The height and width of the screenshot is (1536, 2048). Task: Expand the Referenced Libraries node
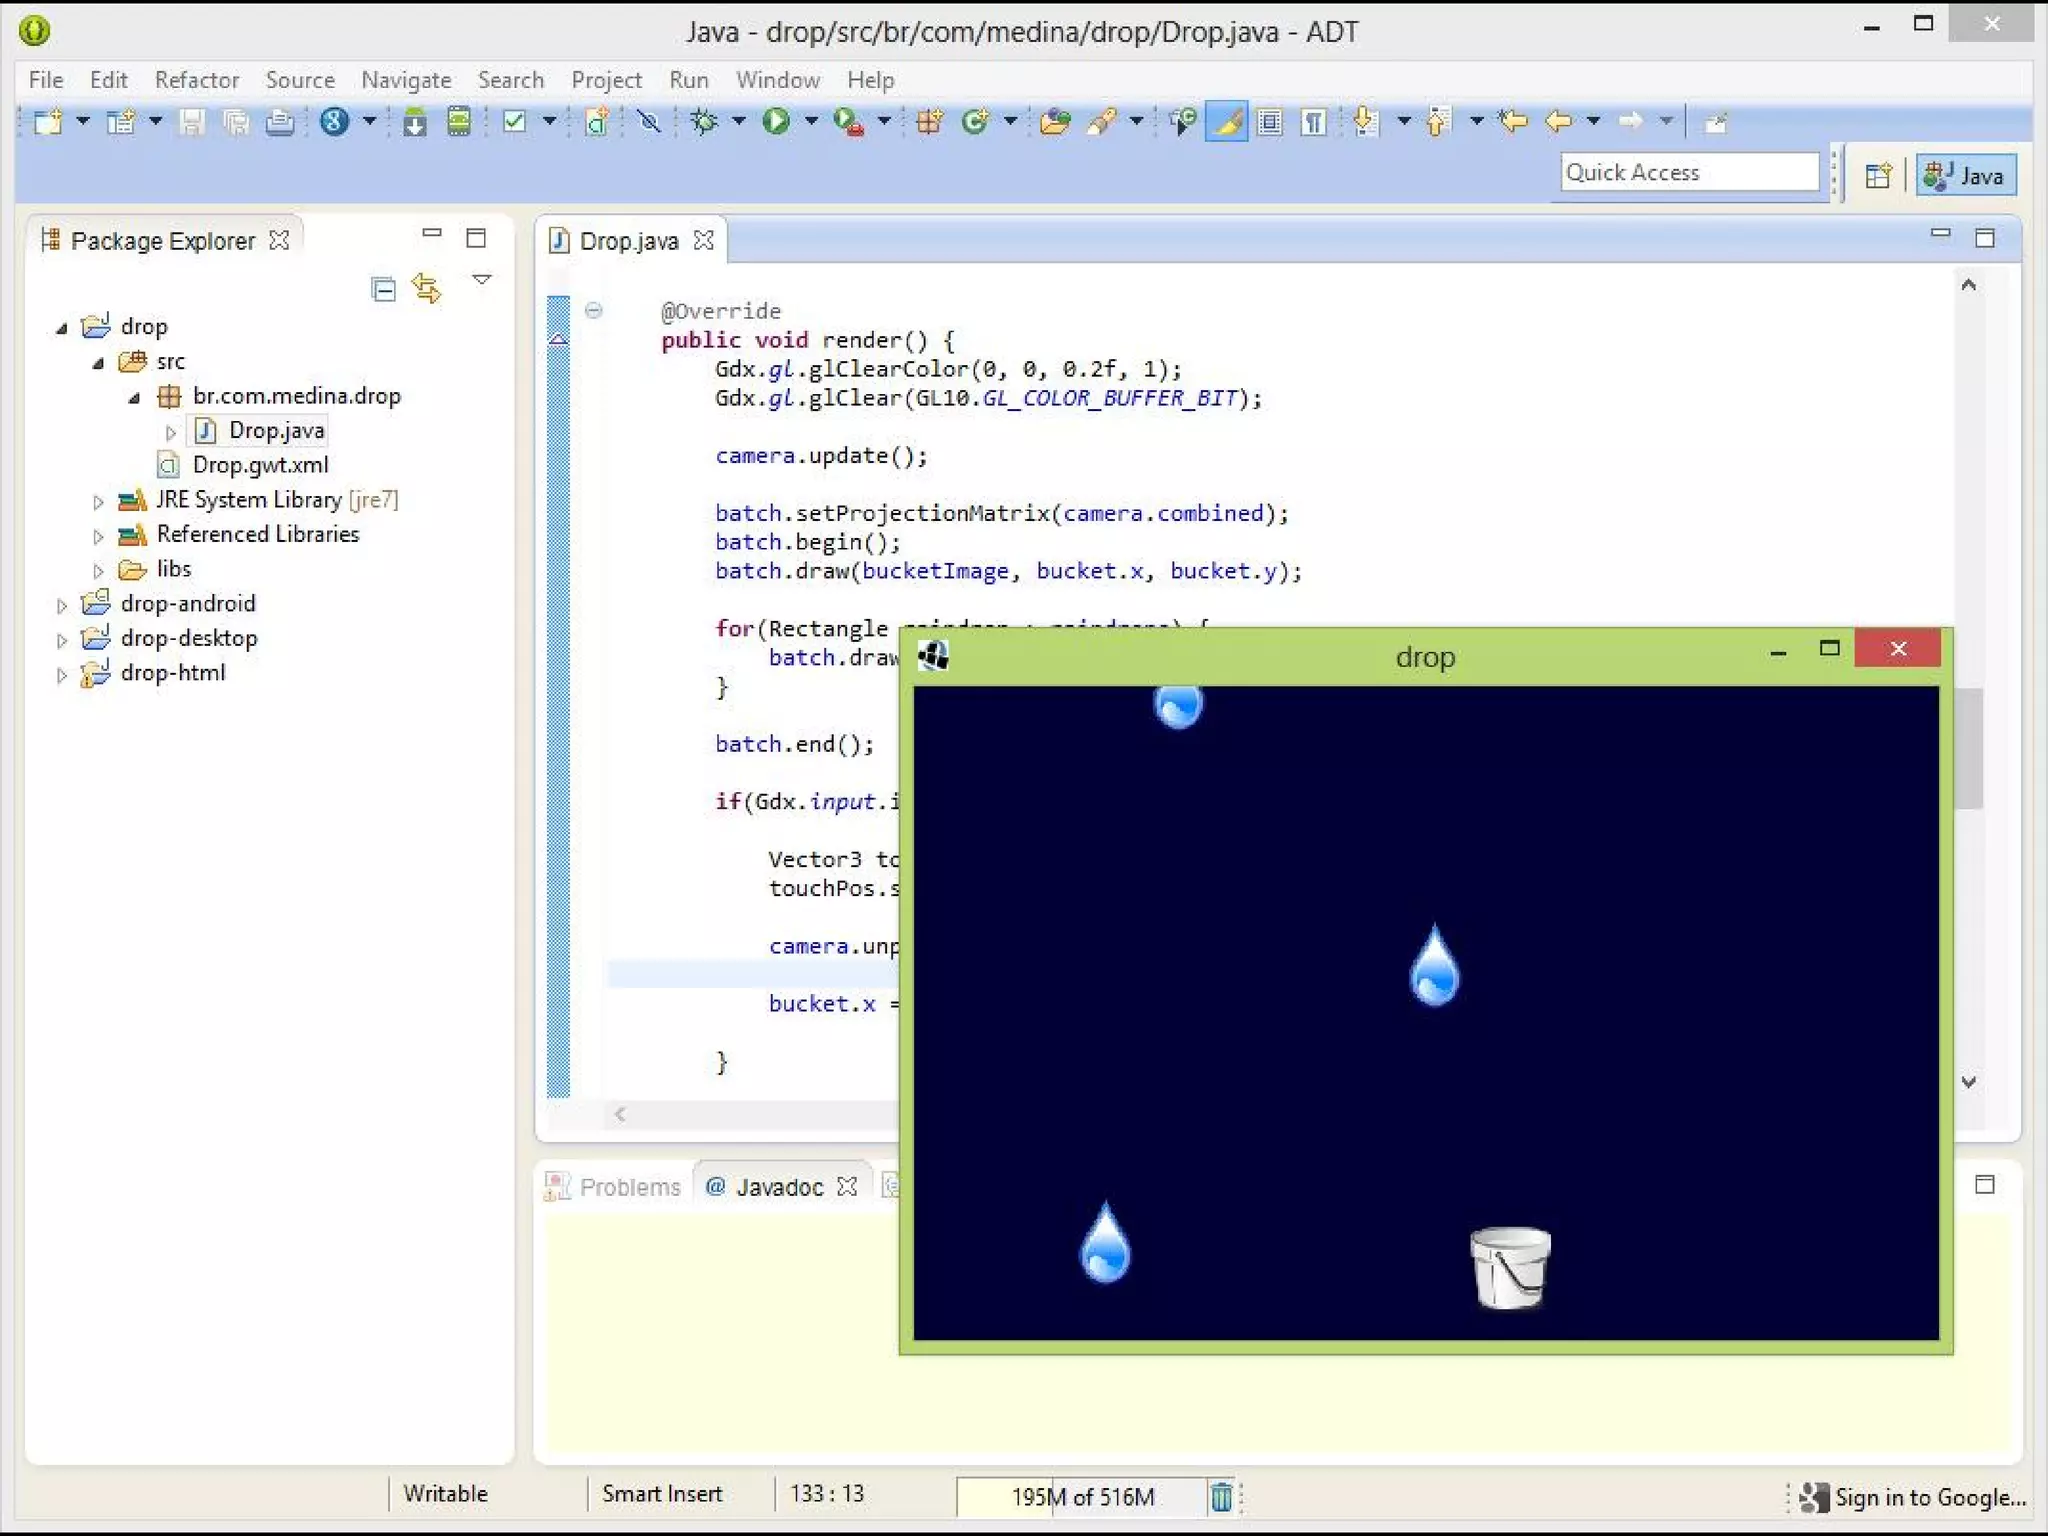[x=98, y=536]
